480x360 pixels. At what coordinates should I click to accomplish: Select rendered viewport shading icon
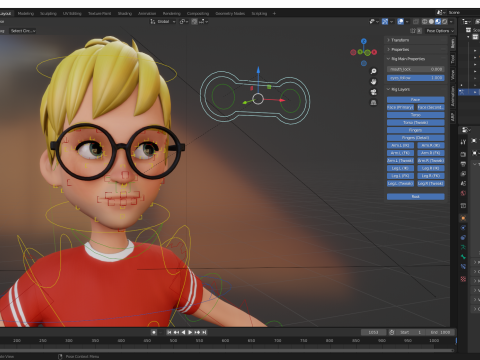tap(444, 21)
